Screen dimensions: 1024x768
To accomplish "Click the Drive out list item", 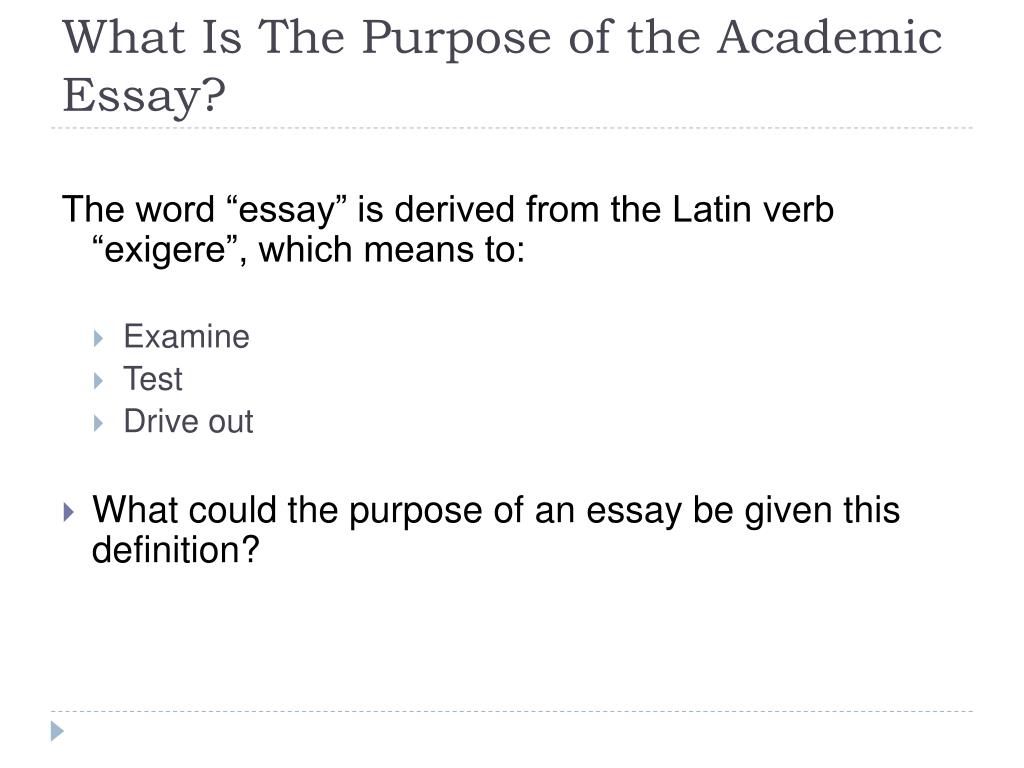I will (188, 421).
